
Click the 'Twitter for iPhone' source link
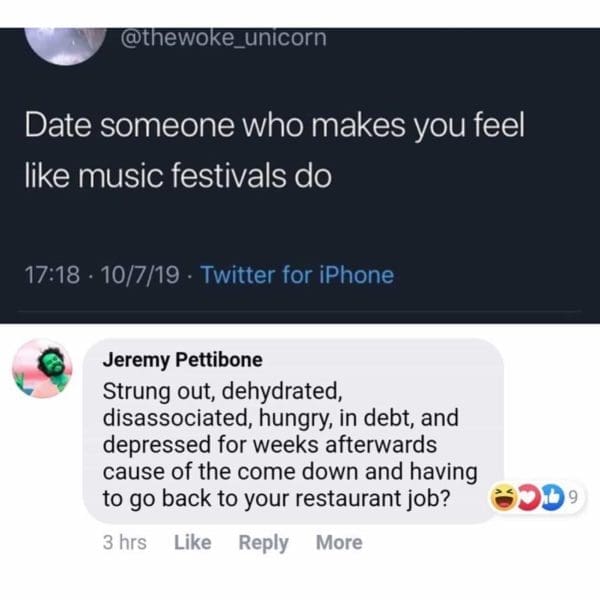pyautogui.click(x=297, y=275)
